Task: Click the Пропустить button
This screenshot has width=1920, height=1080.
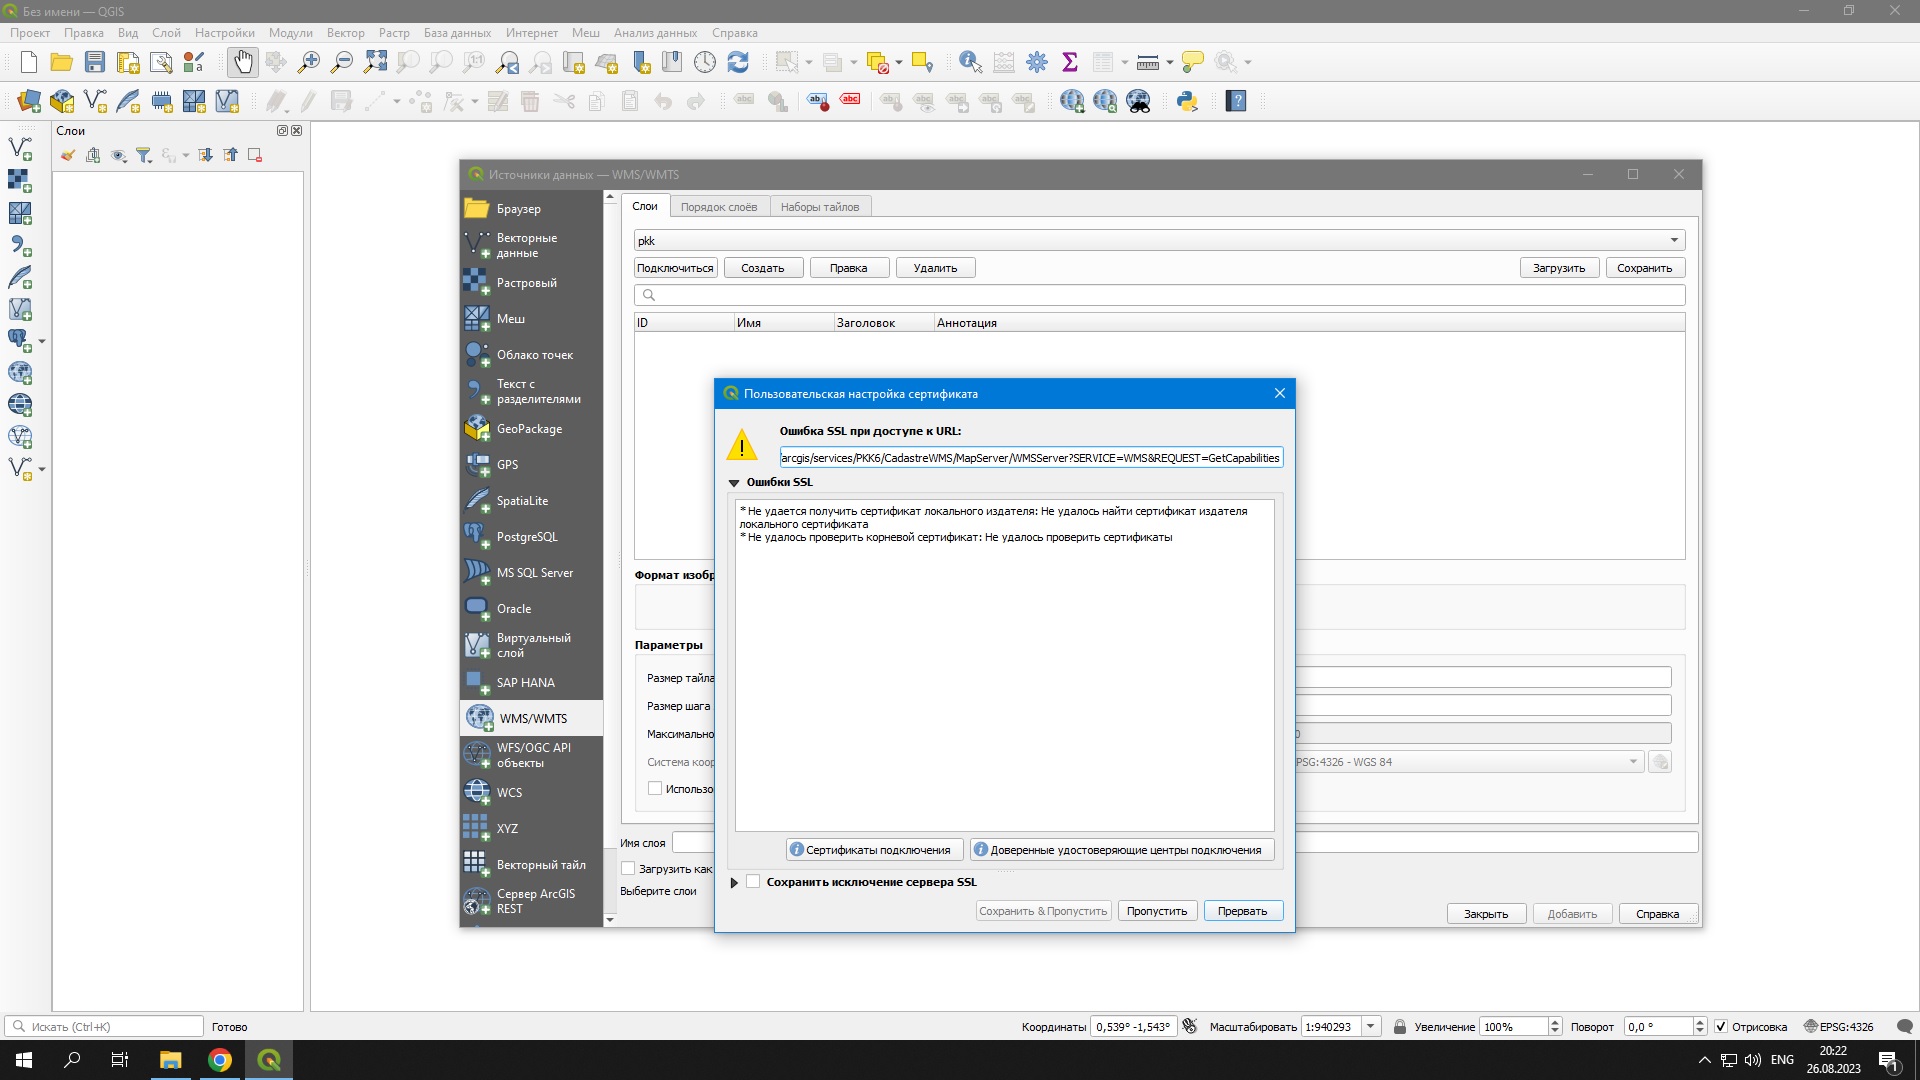Action: pos(1157,911)
